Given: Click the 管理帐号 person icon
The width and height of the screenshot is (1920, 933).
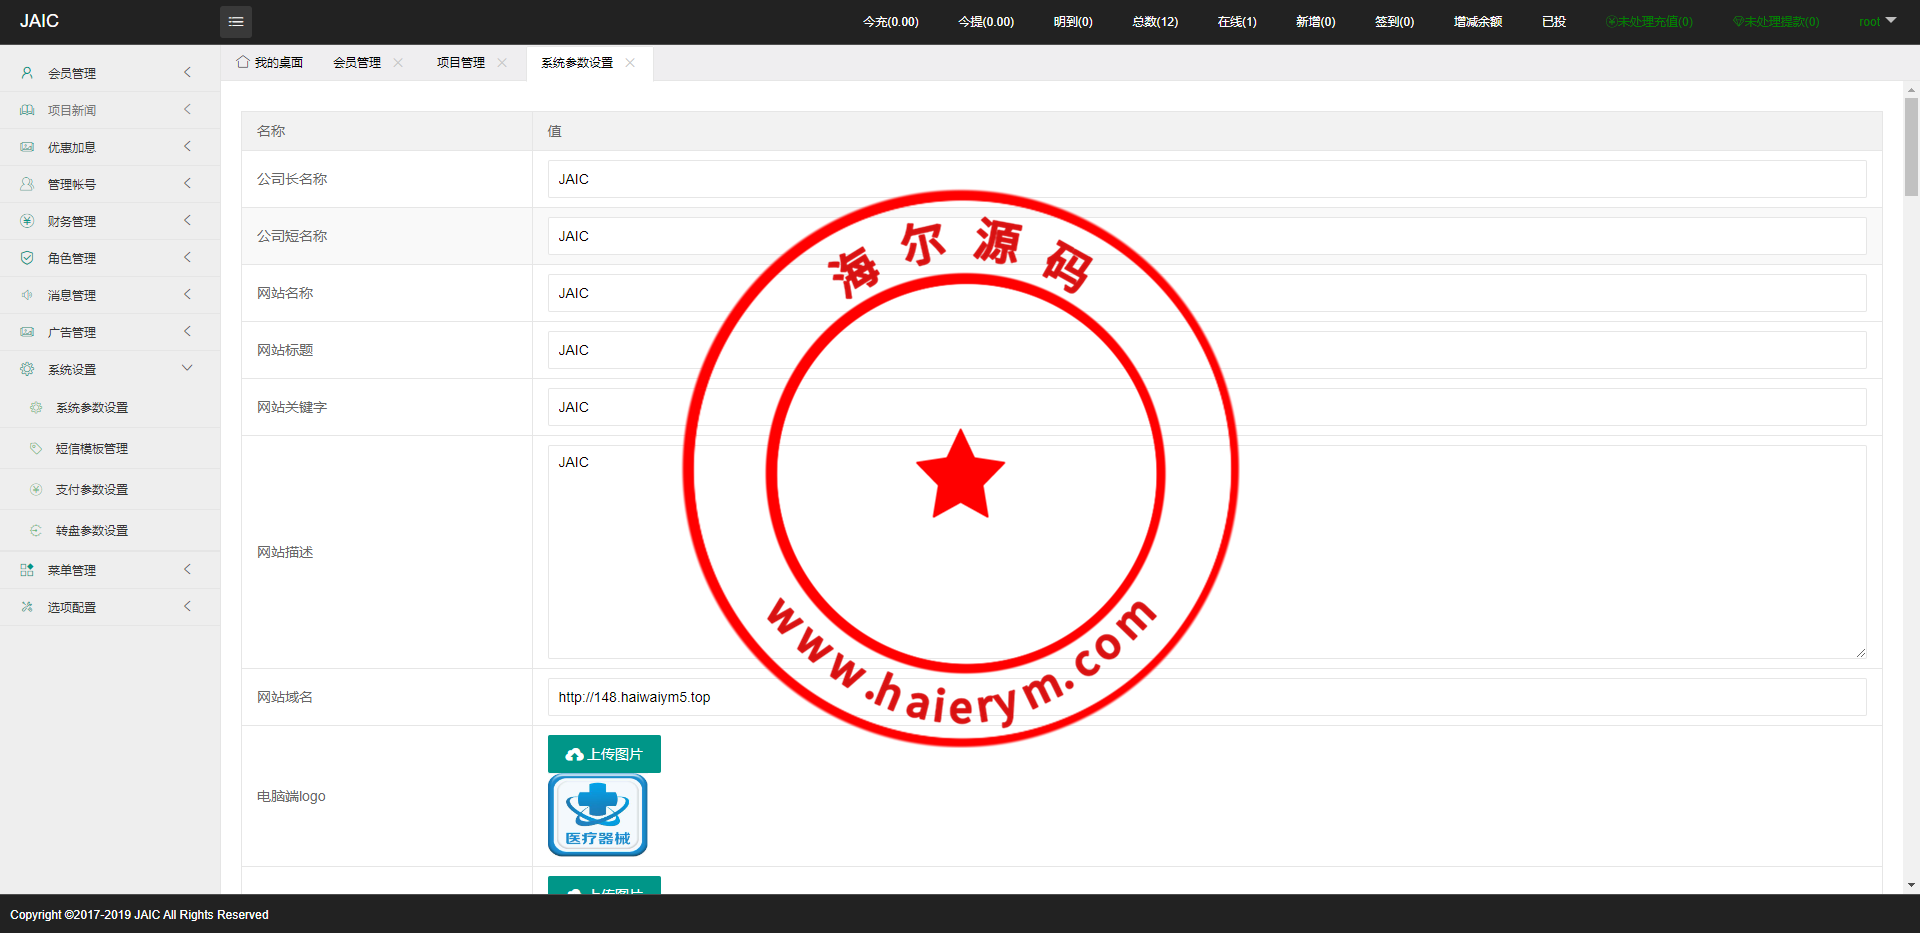Looking at the screenshot, I should pos(27,184).
